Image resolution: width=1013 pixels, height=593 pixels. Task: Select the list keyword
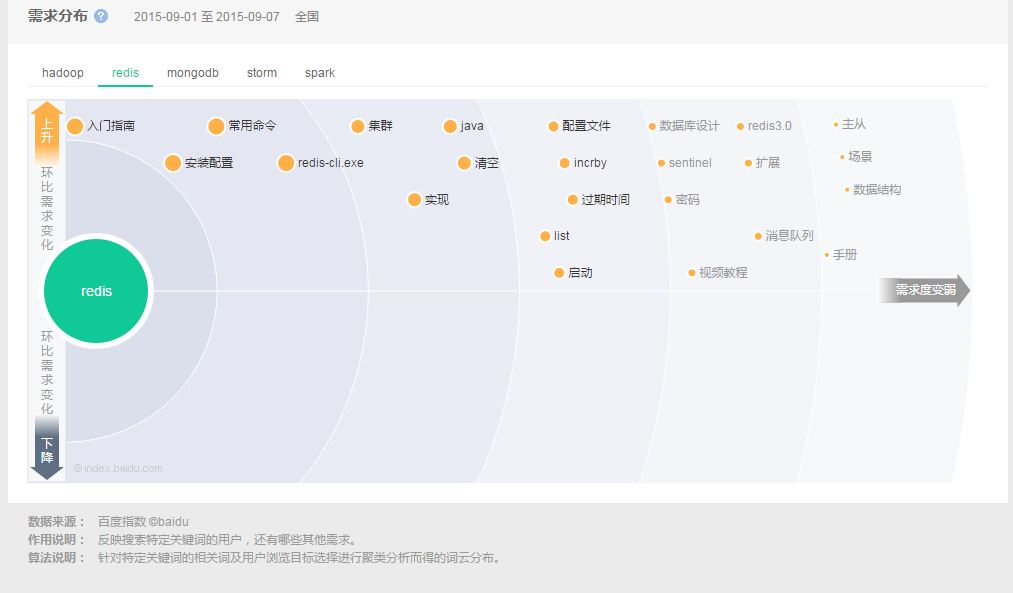[x=555, y=236]
